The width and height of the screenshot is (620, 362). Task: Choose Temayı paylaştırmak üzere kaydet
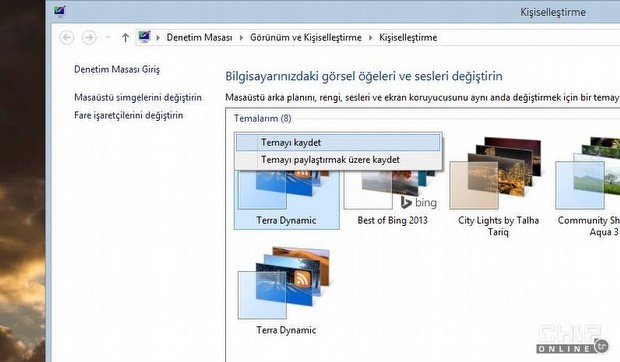pos(338,160)
